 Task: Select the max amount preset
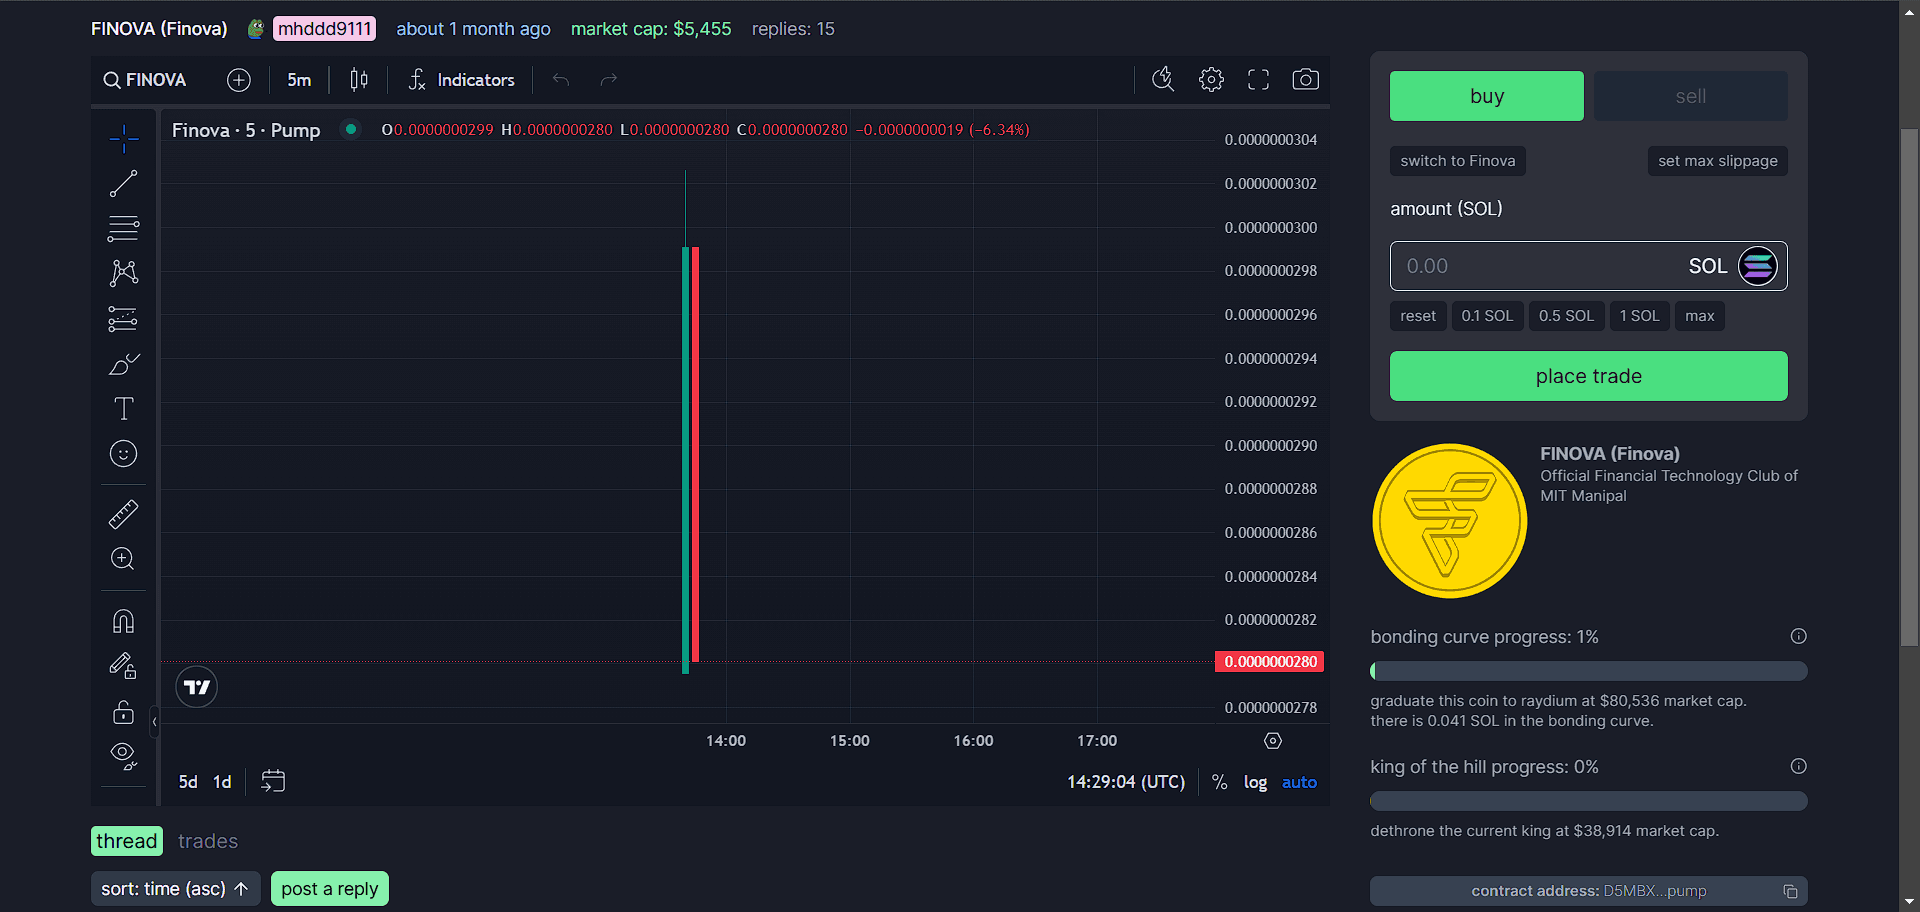pos(1700,316)
